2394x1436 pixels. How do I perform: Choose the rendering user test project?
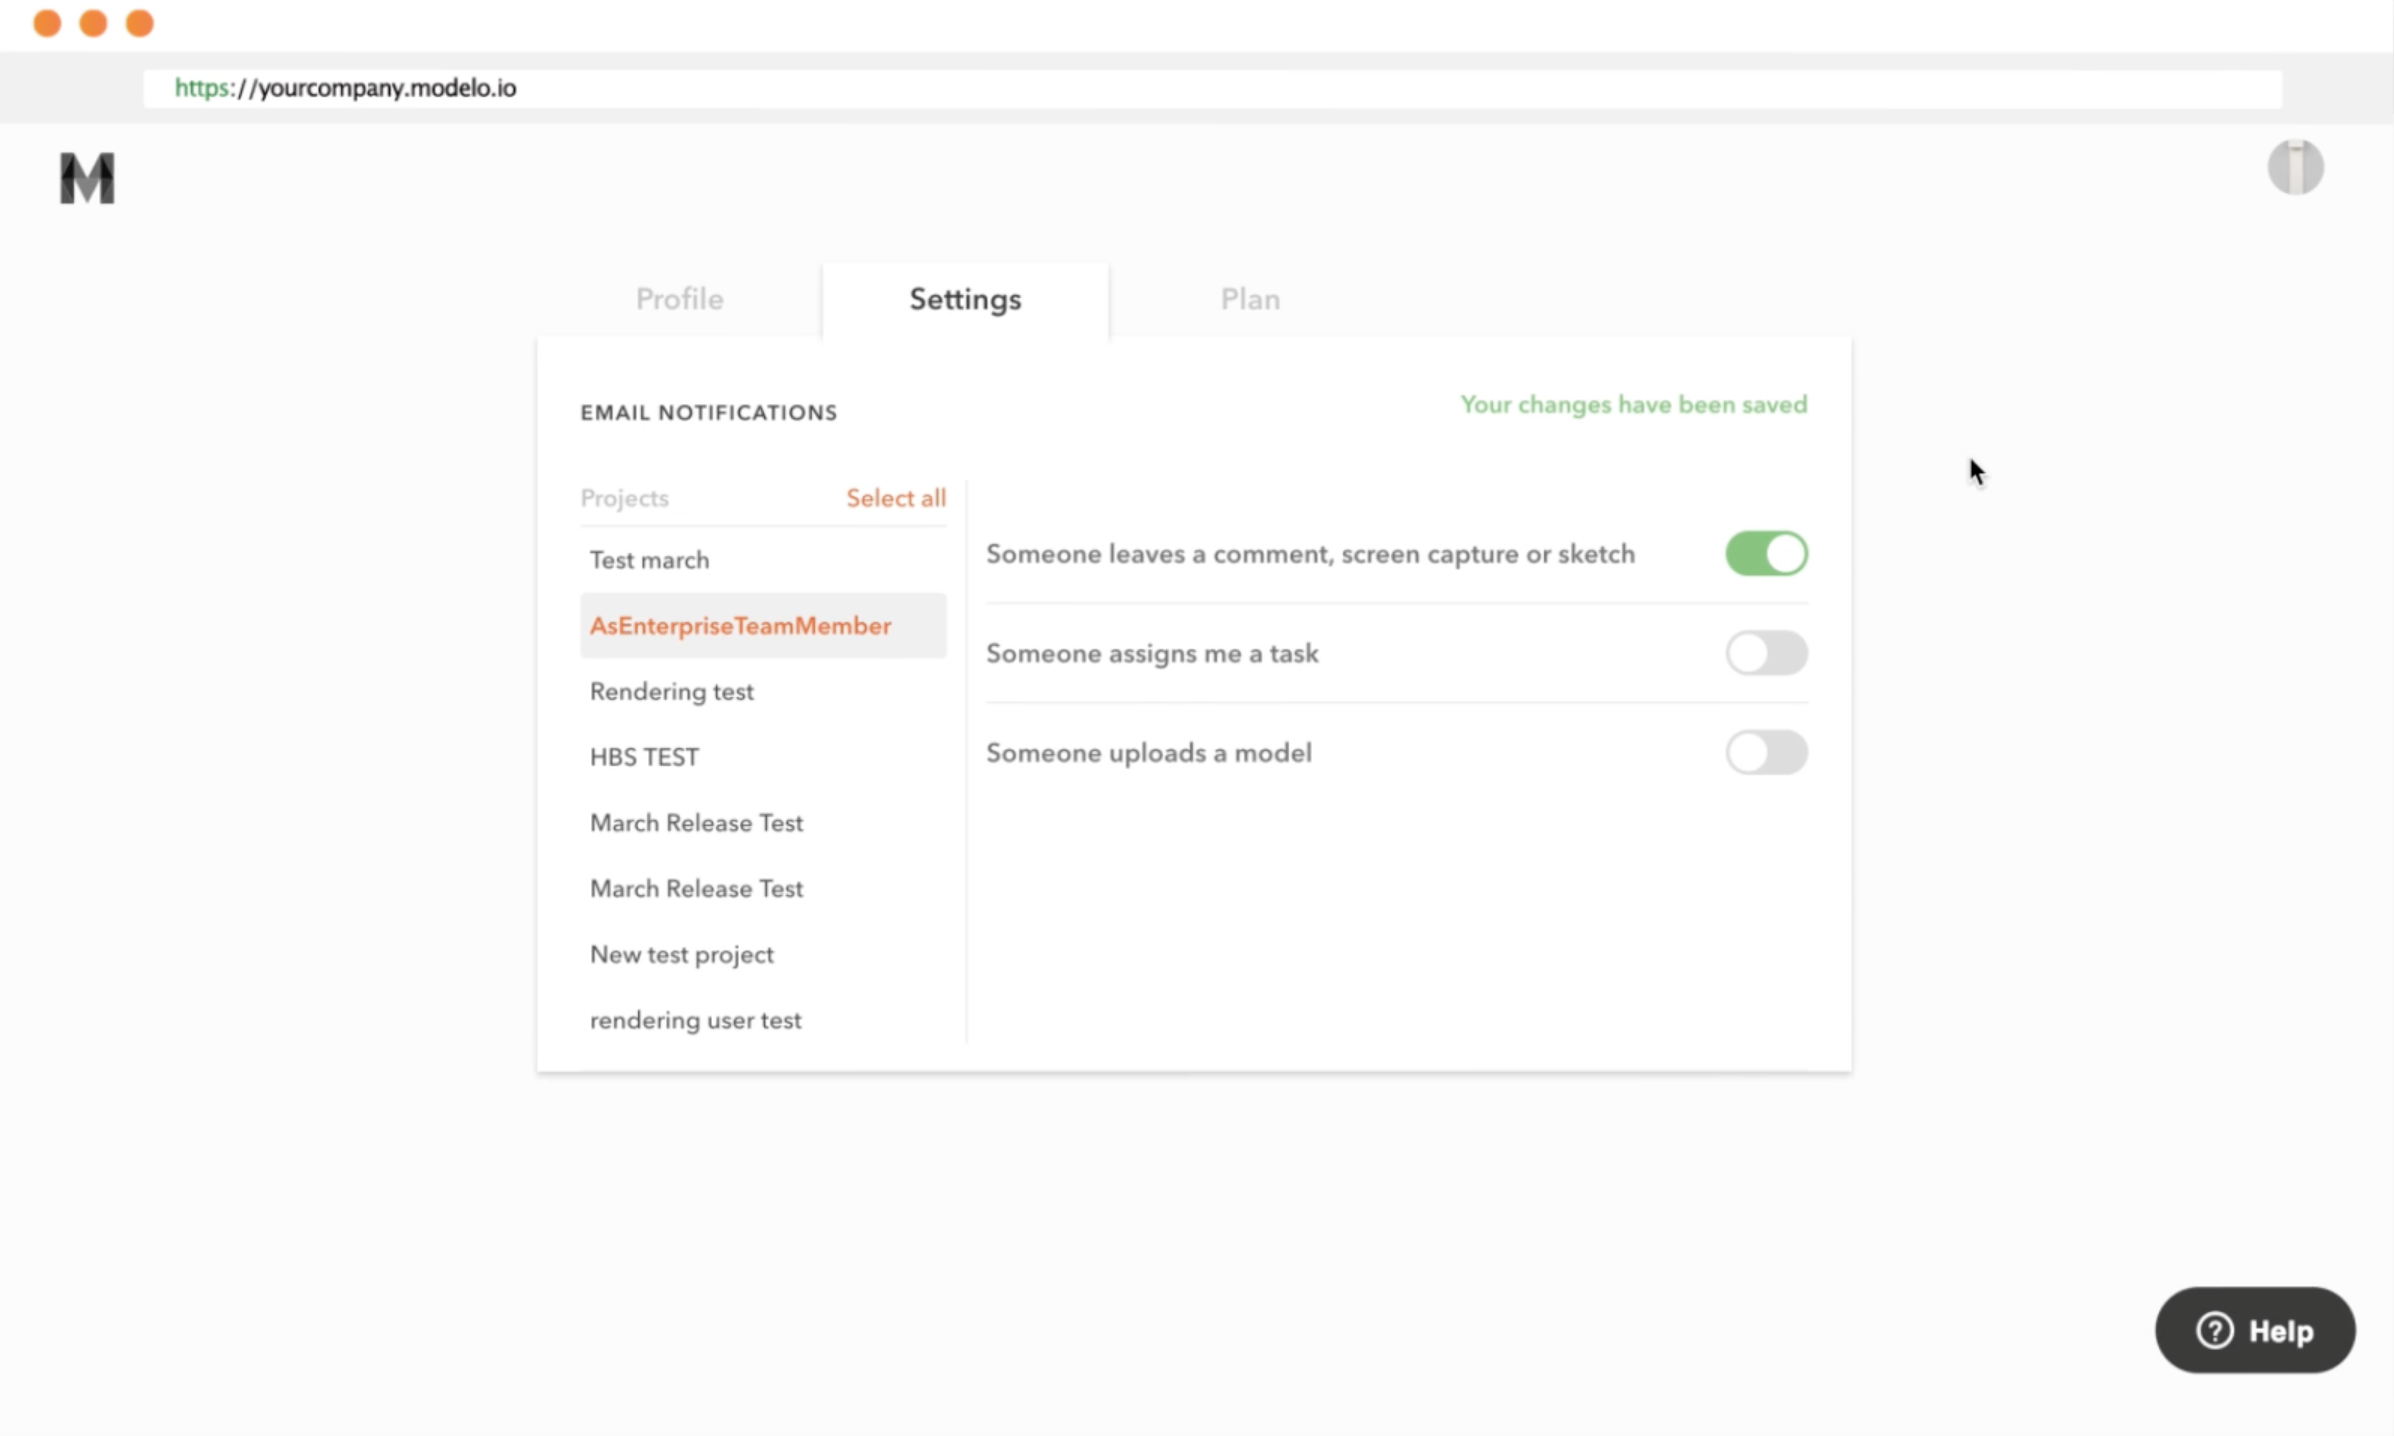tap(695, 1020)
